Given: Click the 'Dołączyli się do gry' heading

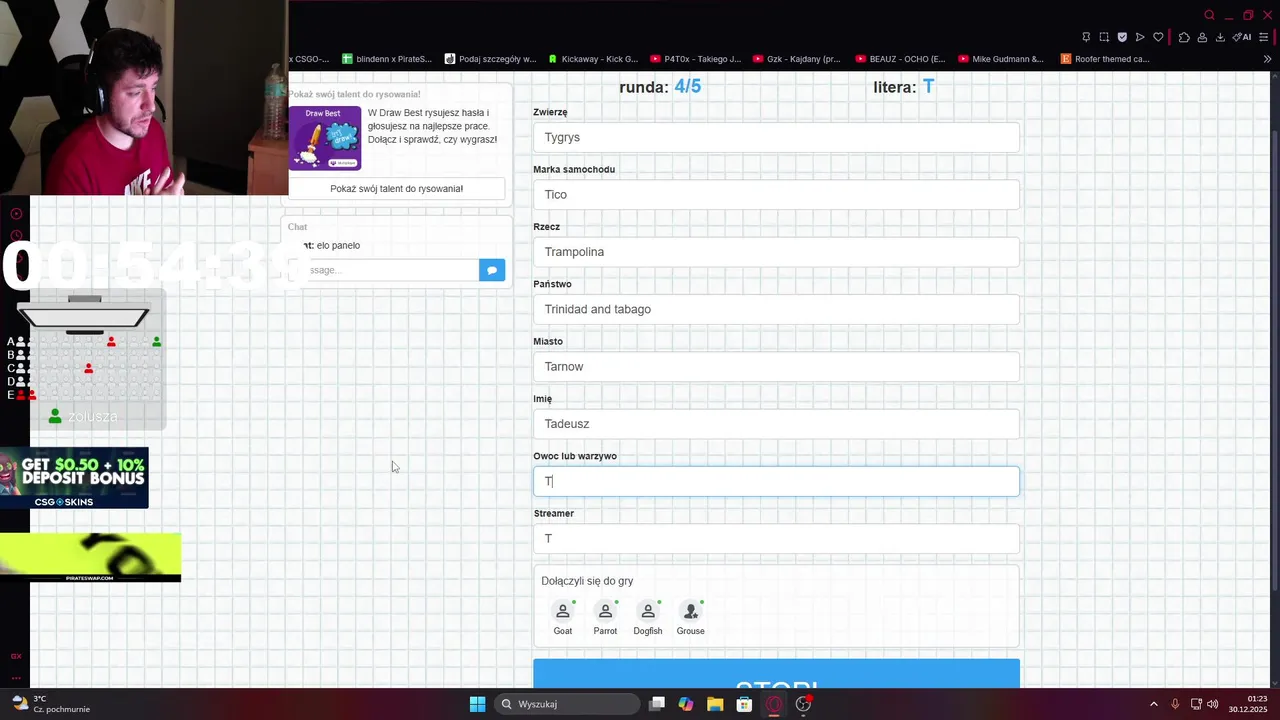Looking at the screenshot, I should 587,581.
